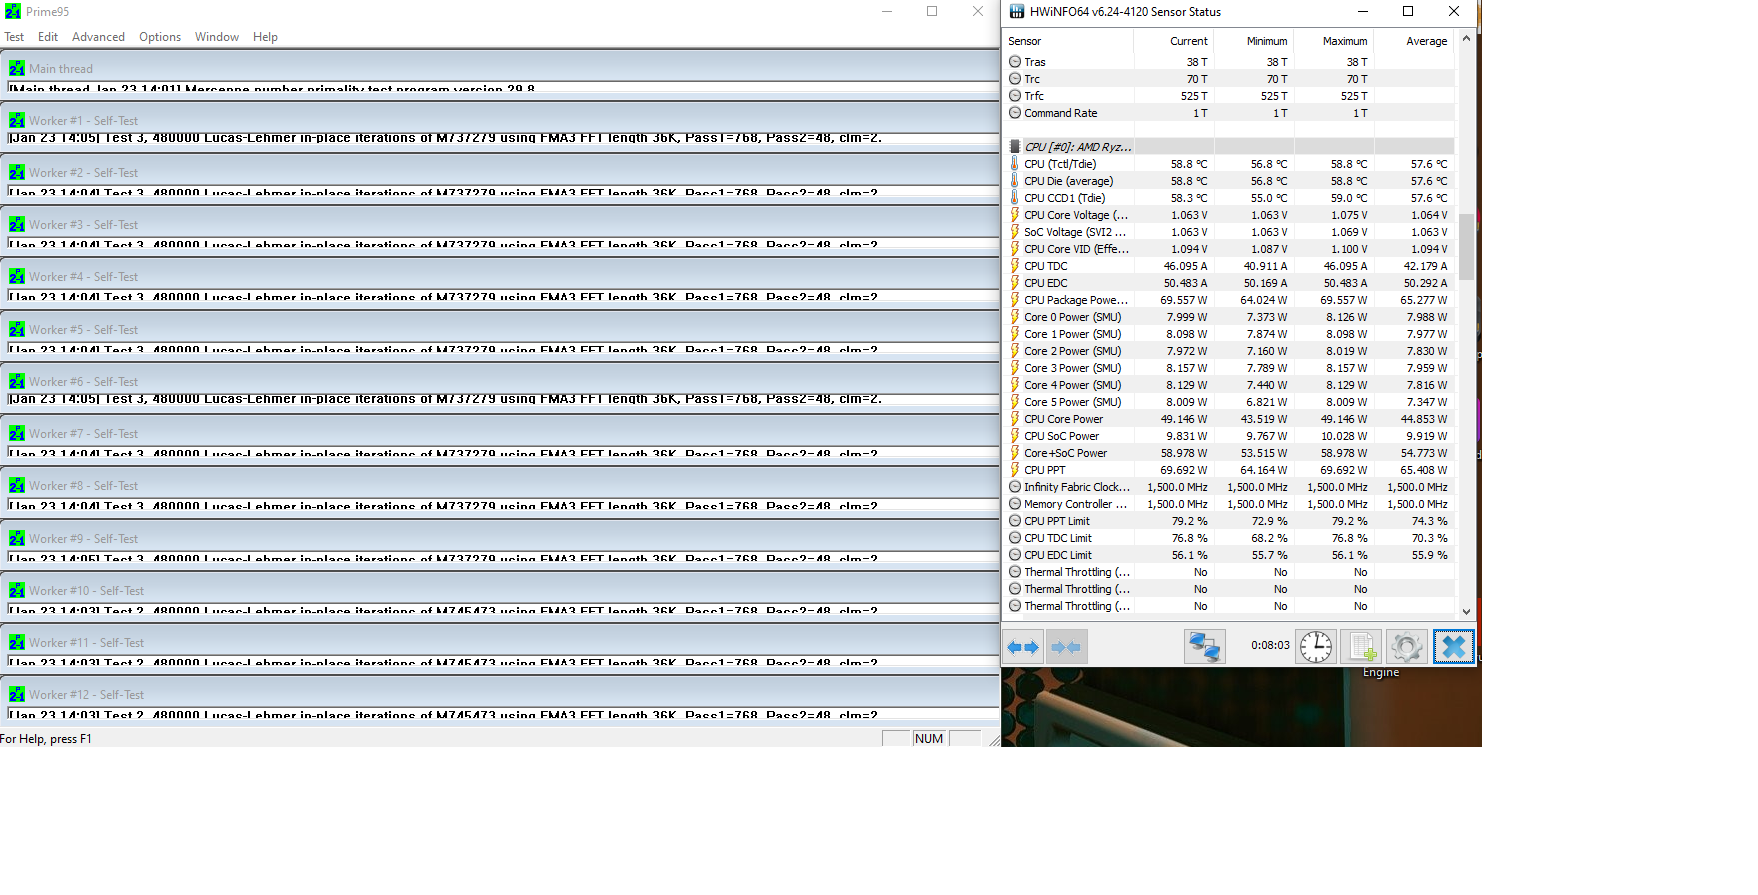Click the Worker #5 window icon

point(17,329)
